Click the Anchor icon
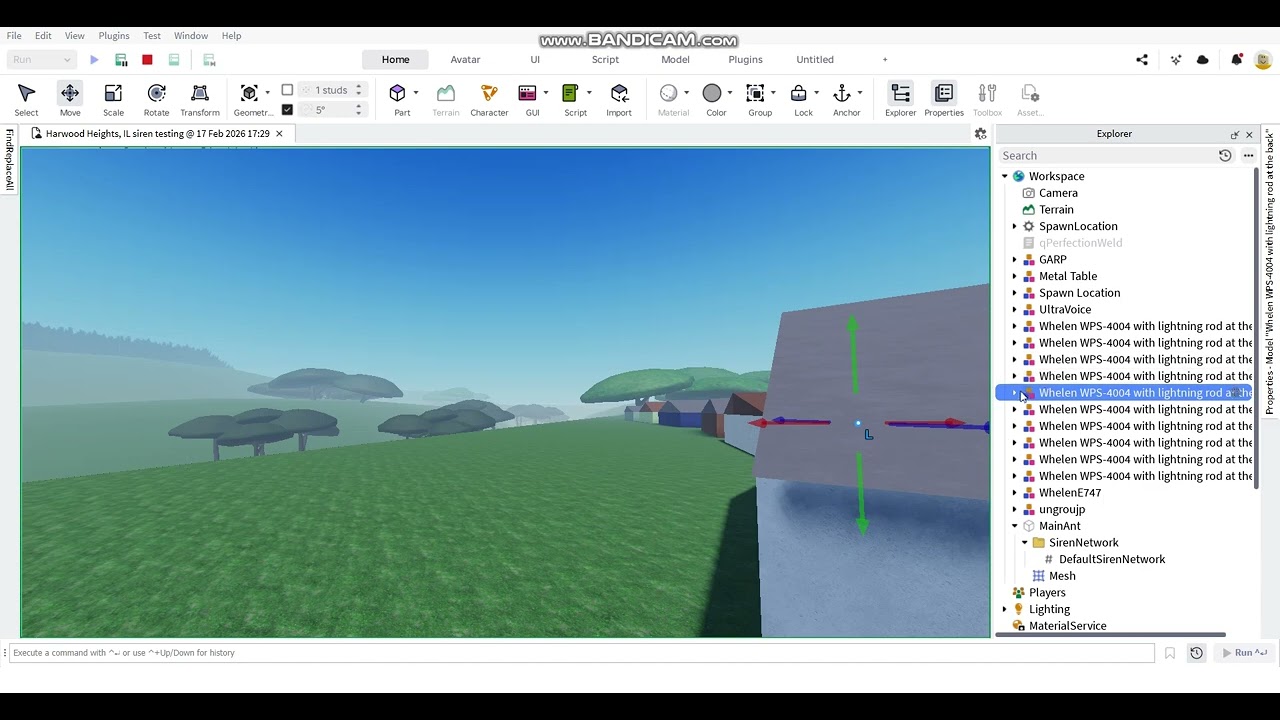The height and width of the screenshot is (720, 1280). [x=842, y=93]
